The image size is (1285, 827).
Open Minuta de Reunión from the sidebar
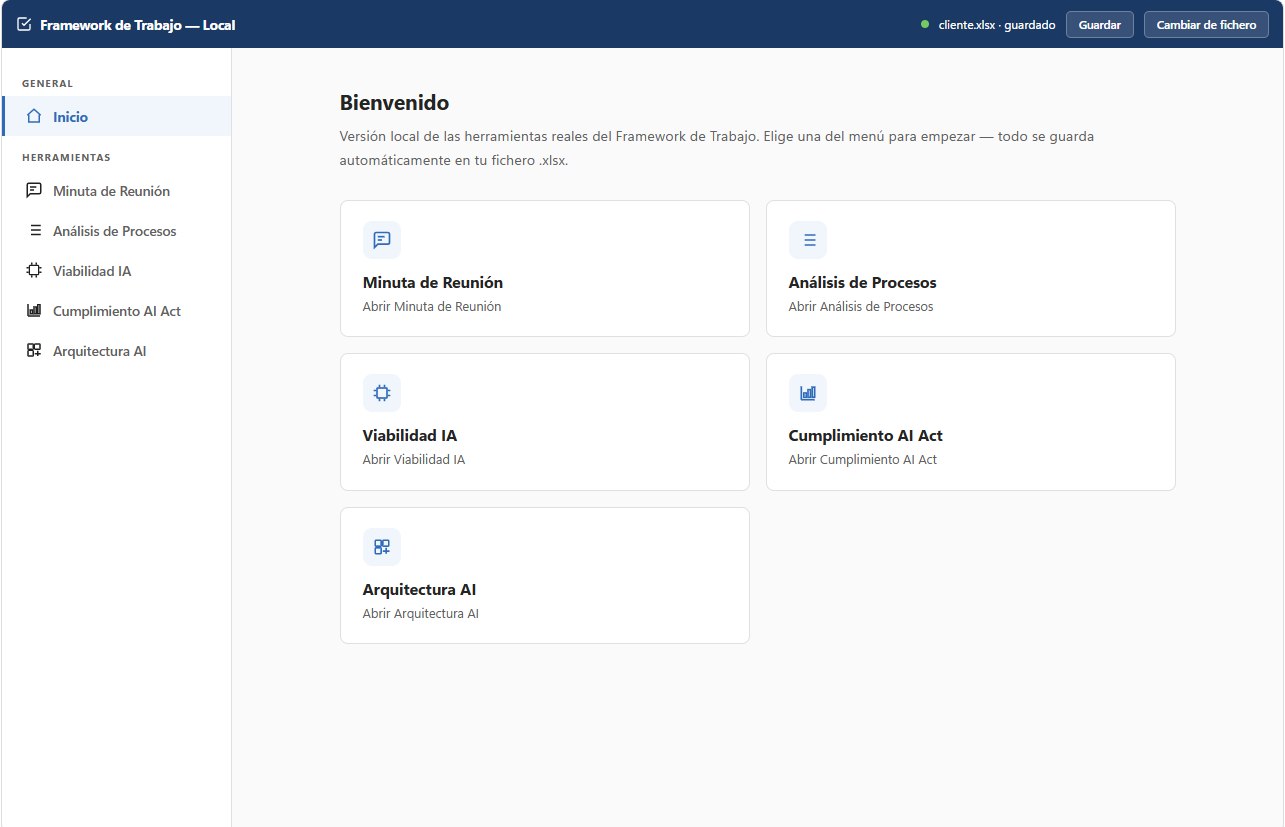point(117,191)
